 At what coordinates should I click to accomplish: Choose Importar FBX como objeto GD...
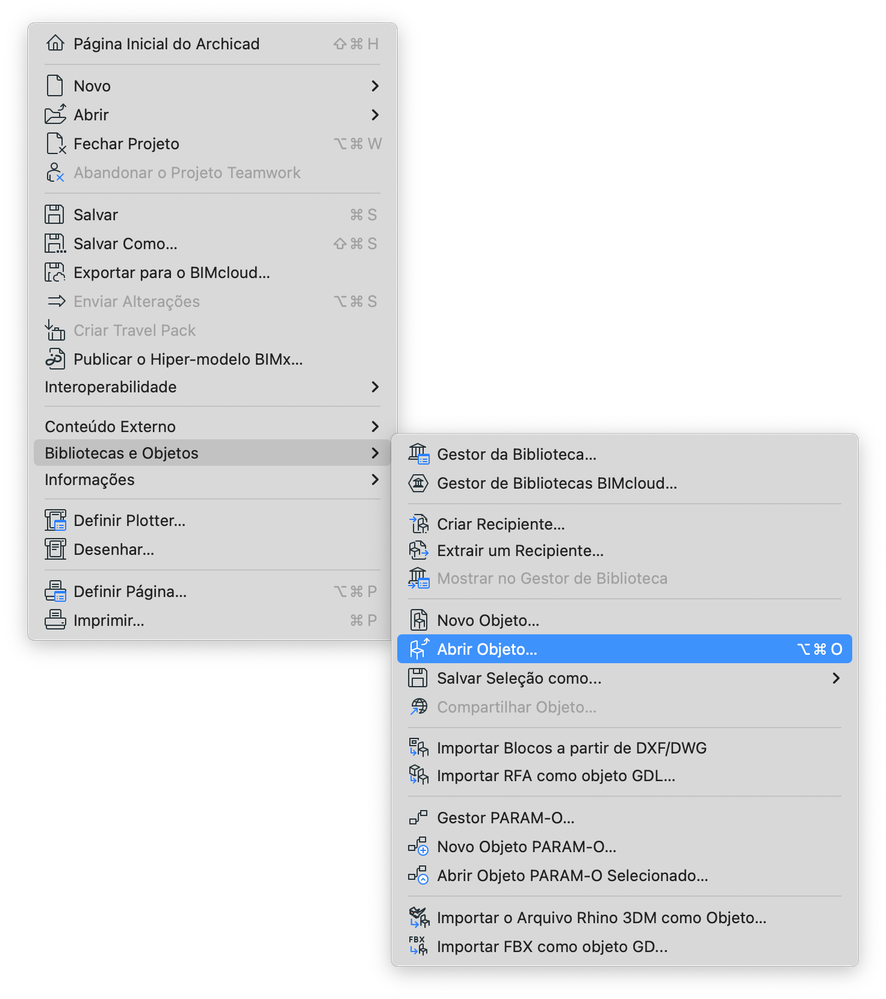click(x=624, y=945)
